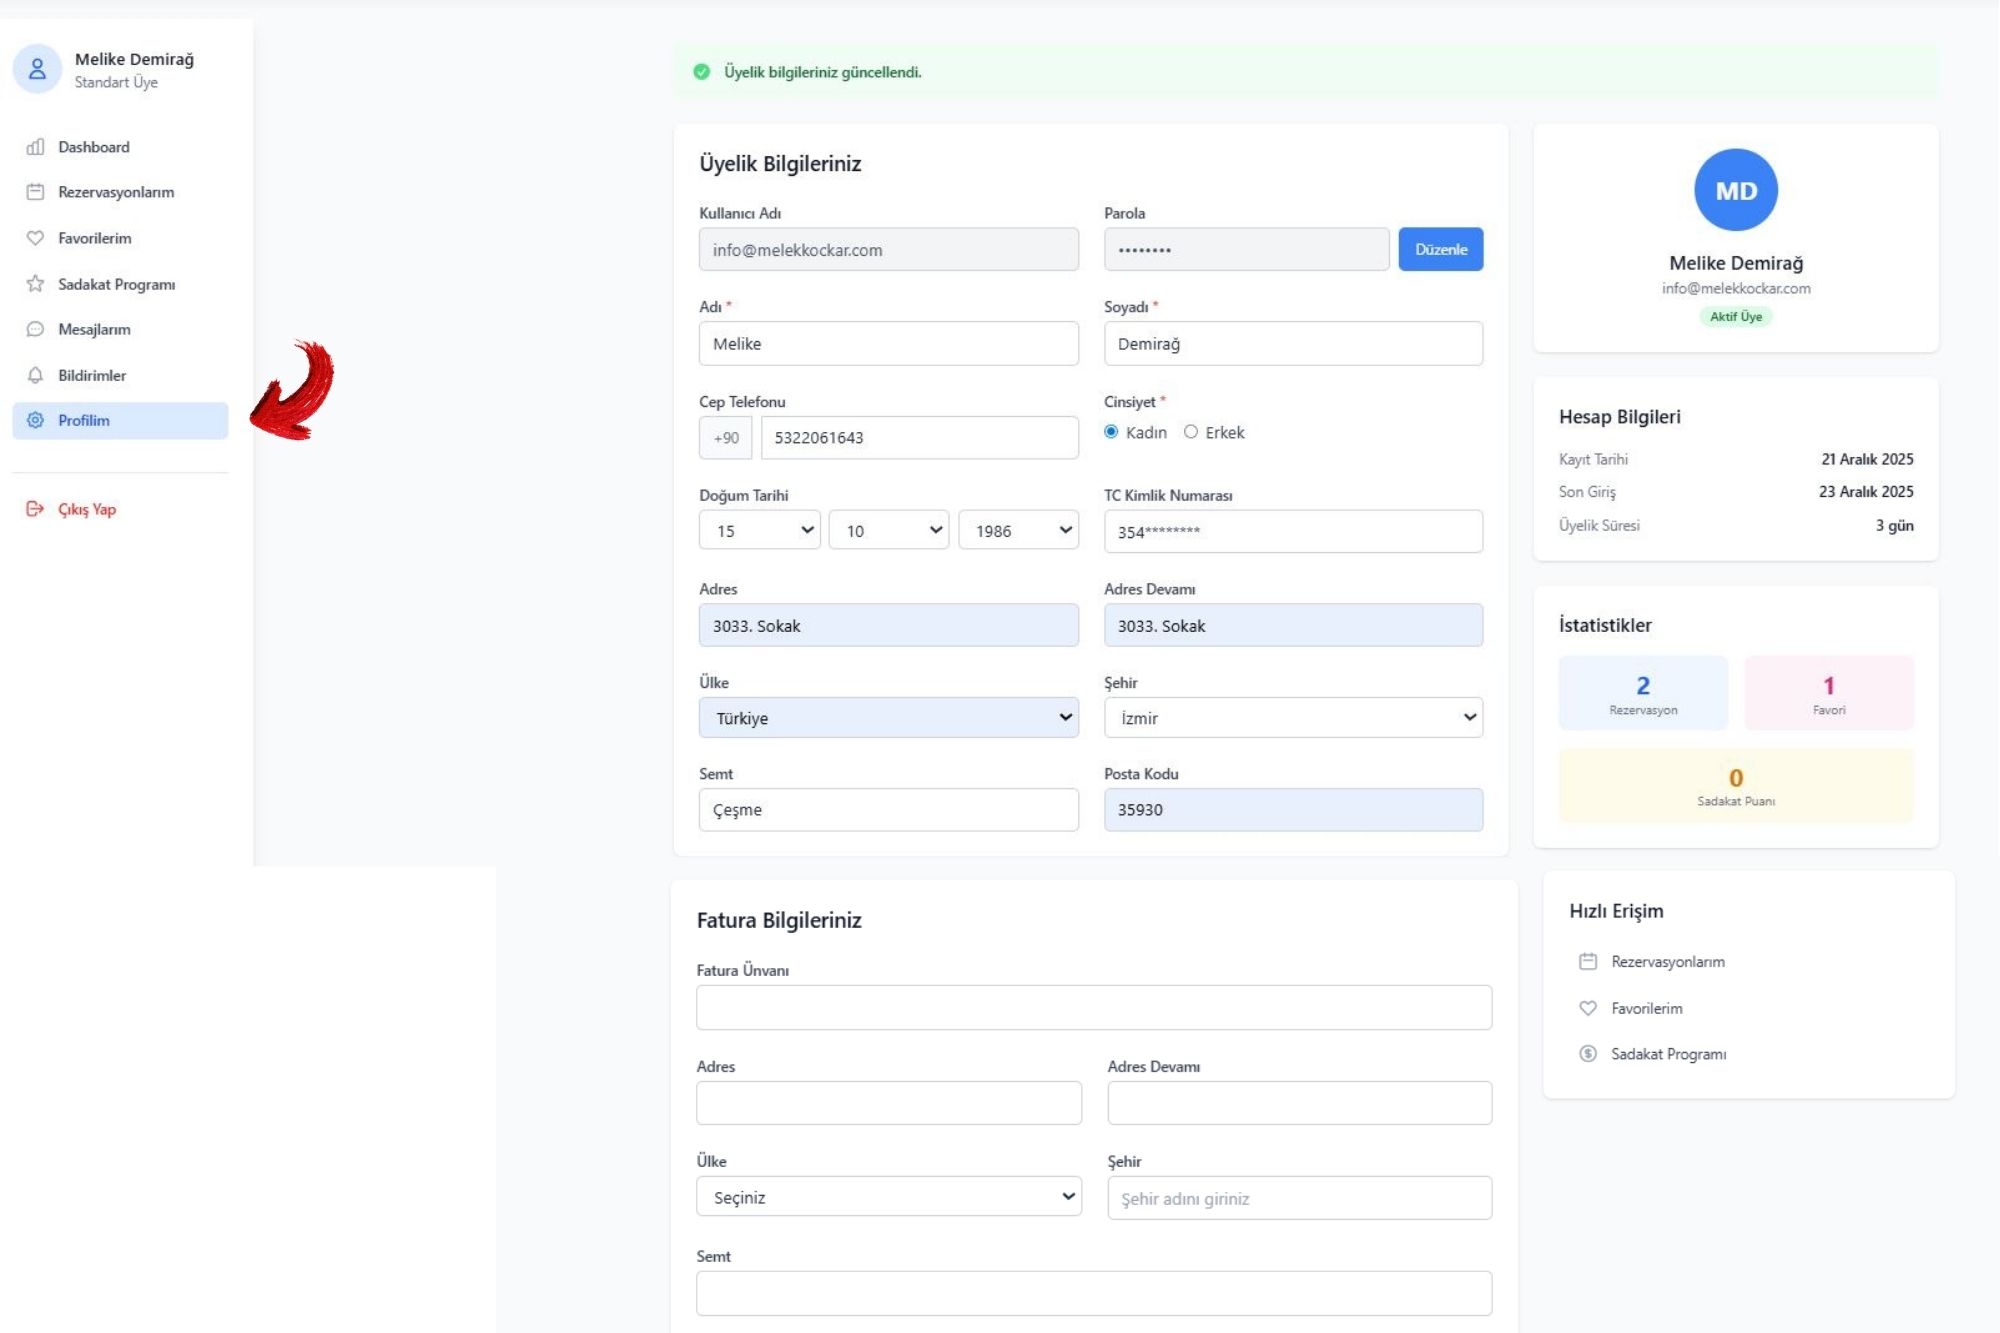Click the MD avatar circle
The height and width of the screenshot is (1333, 2000).
pos(1735,190)
